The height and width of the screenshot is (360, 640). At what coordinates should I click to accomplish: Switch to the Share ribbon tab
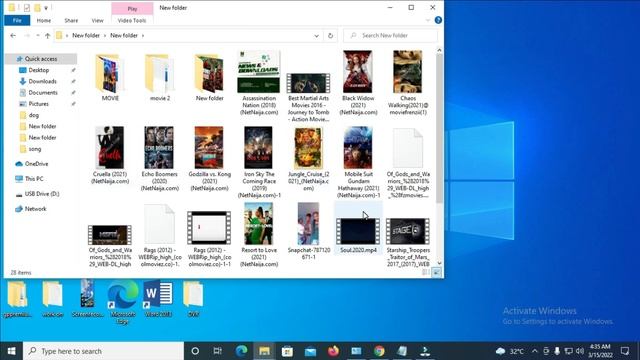tap(71, 20)
